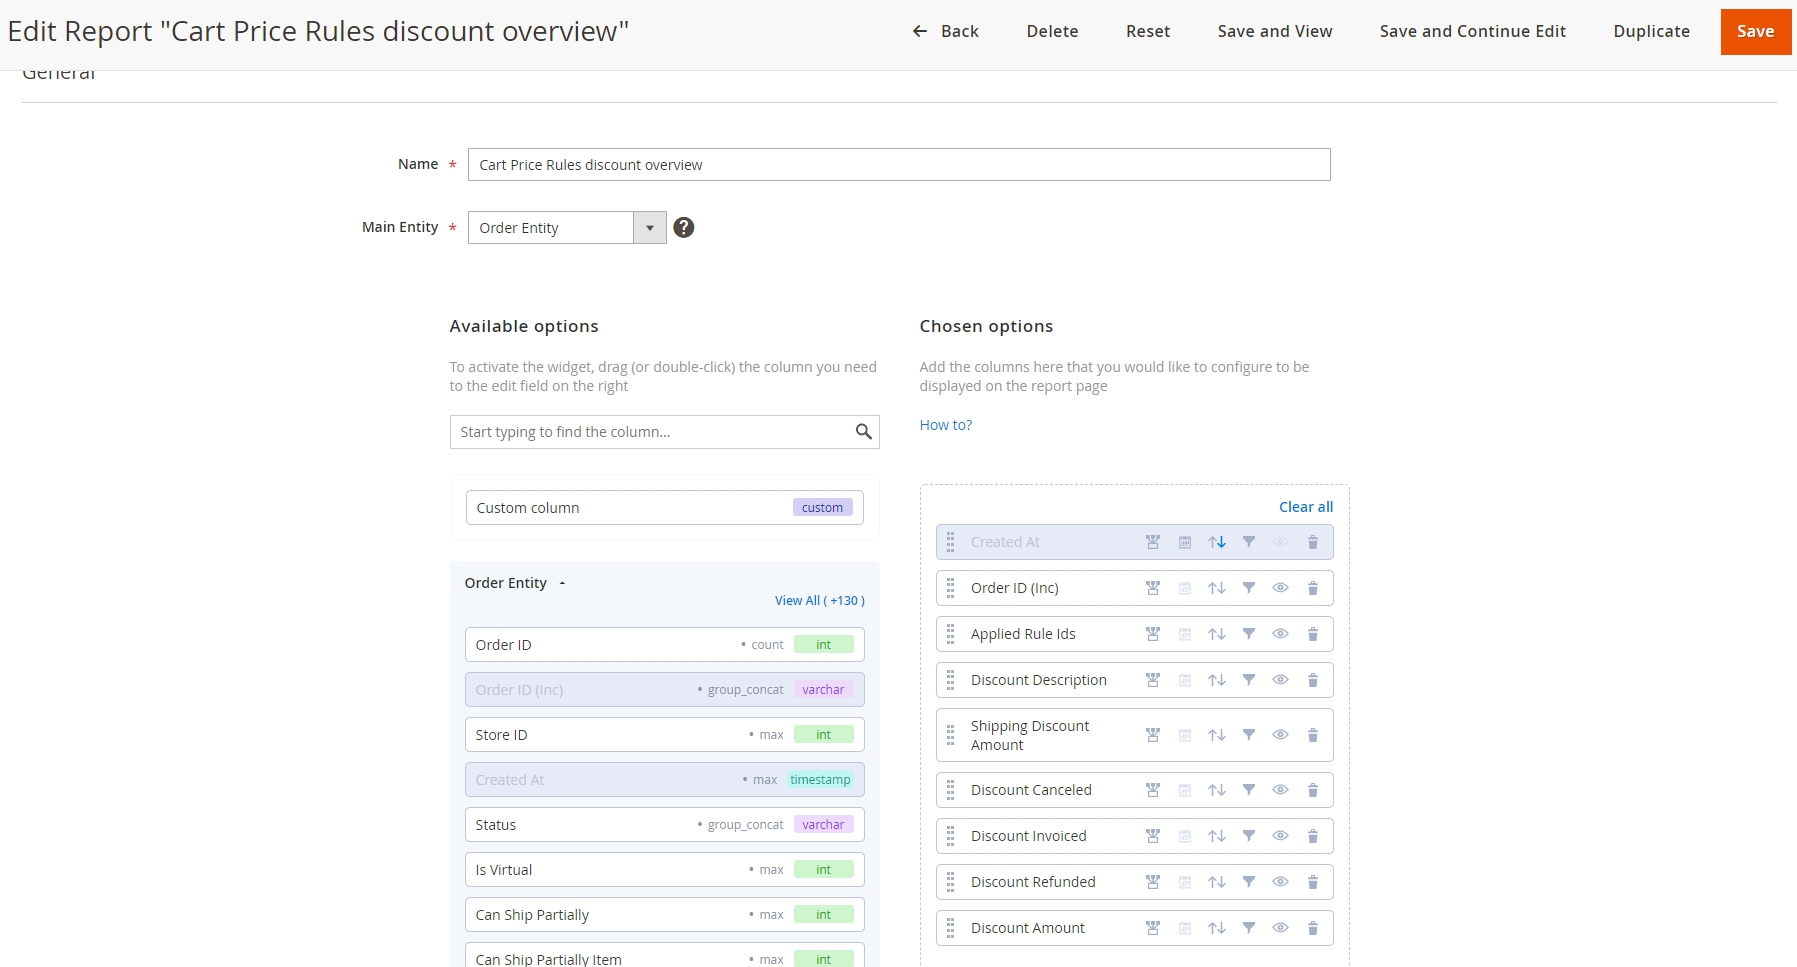
Task: Trash the Discount Description column
Action: tap(1313, 680)
